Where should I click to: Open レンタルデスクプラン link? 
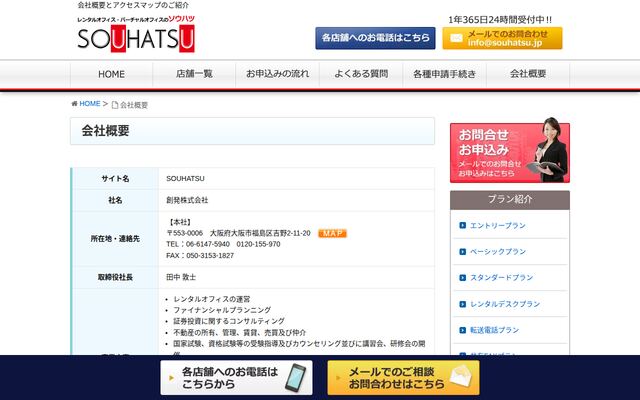pos(505,304)
